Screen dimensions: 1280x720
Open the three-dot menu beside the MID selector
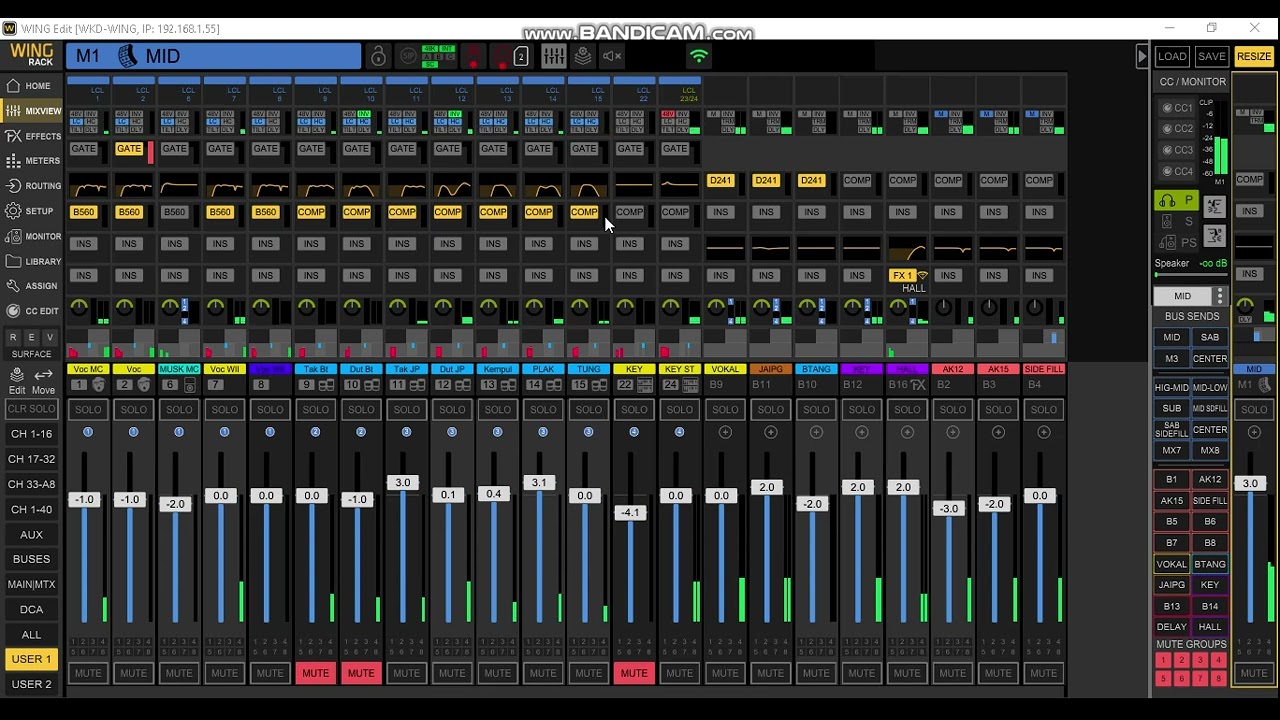click(x=1219, y=296)
